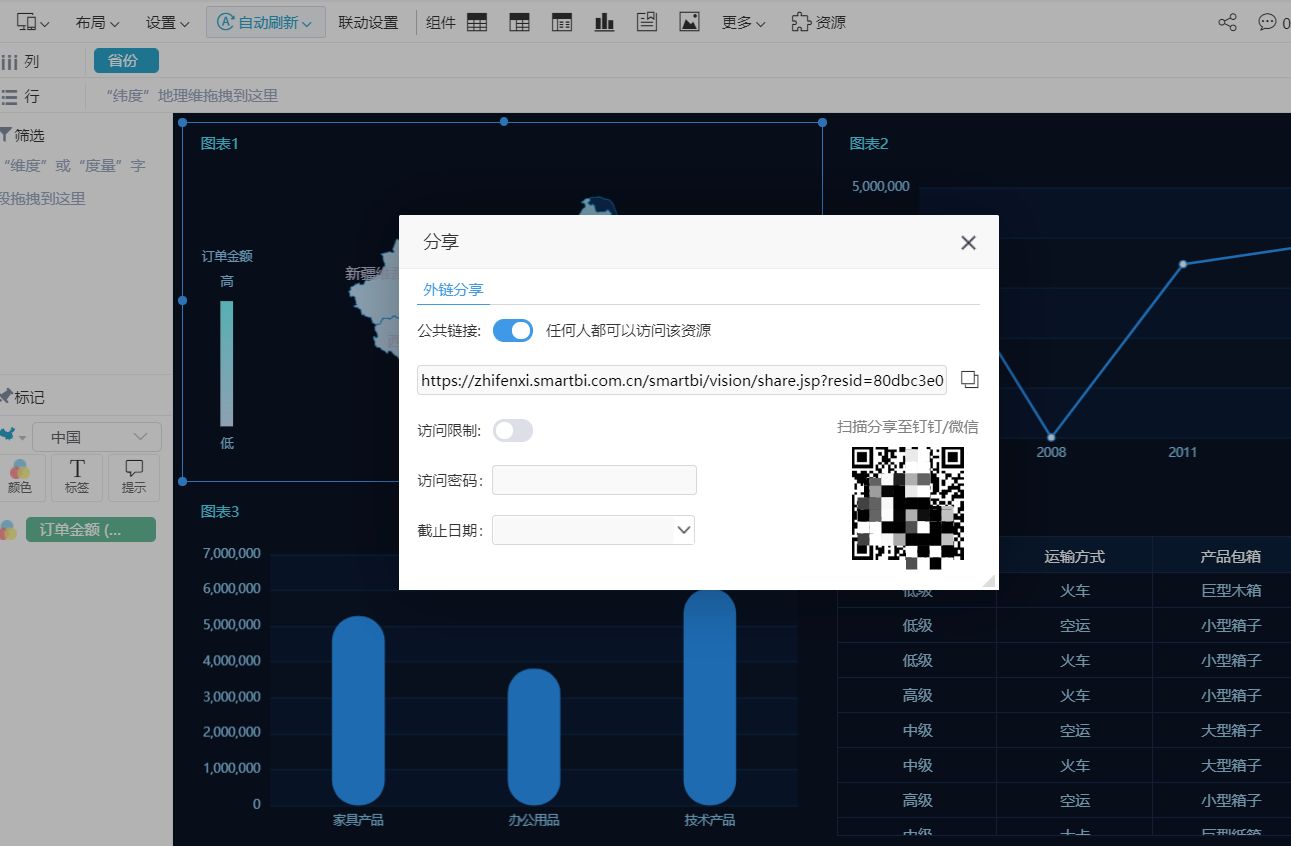Click the 产品包箱 table column header
Image resolution: width=1291 pixels, height=846 pixels.
click(1231, 557)
